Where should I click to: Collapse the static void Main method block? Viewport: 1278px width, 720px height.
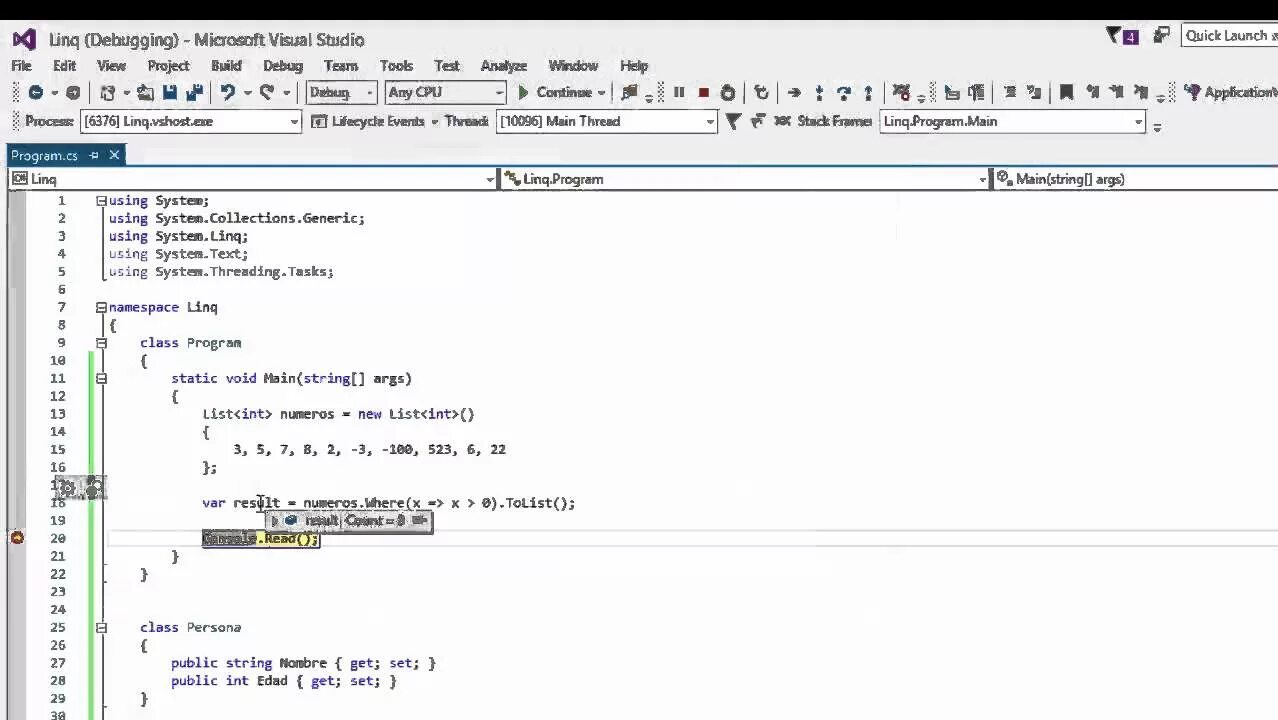101,379
